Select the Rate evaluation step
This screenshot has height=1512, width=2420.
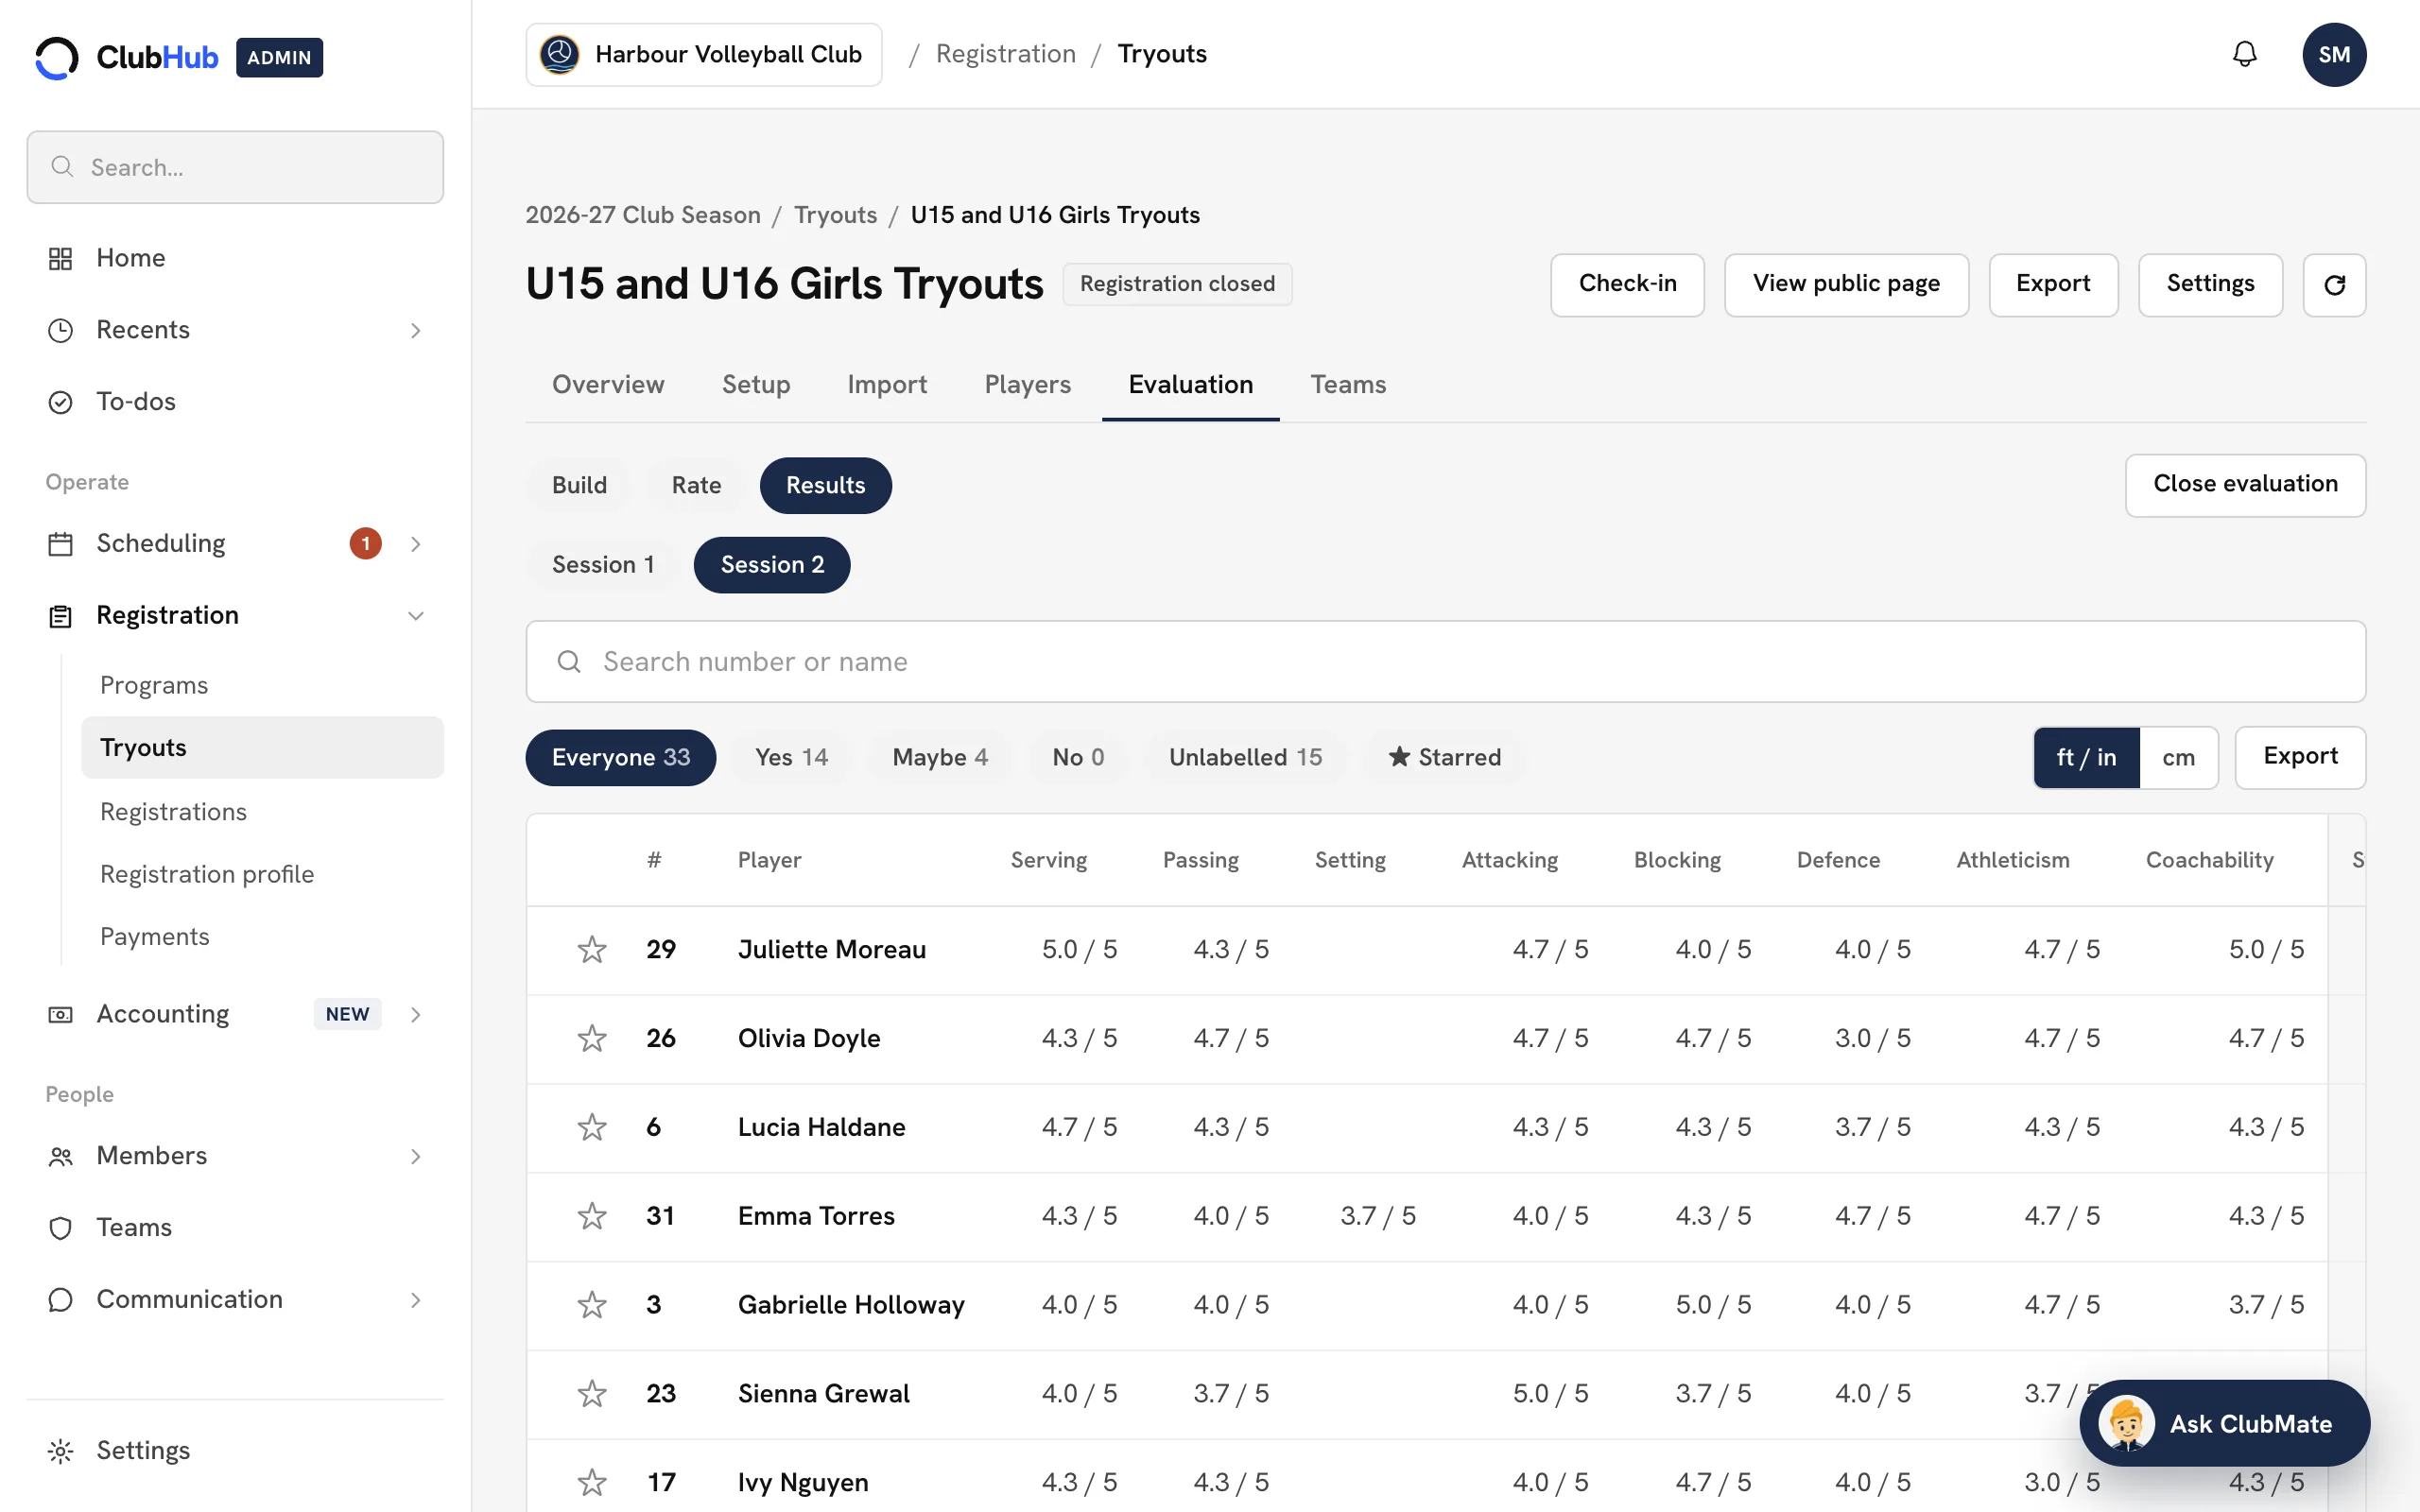tap(696, 486)
